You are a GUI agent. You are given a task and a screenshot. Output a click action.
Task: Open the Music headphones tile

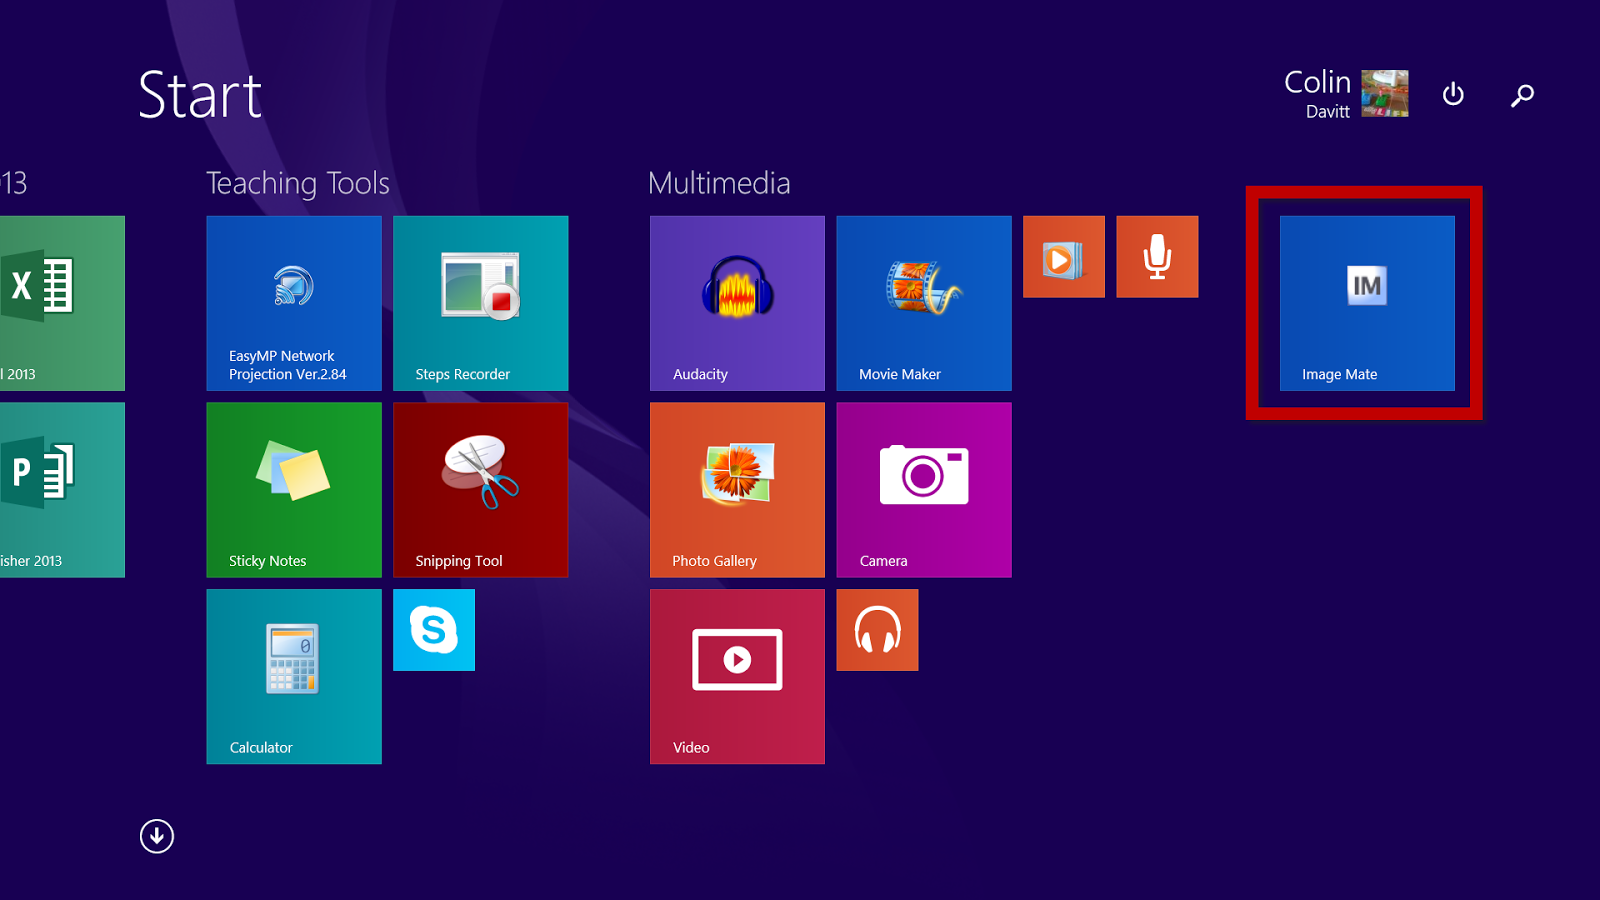[877, 630]
